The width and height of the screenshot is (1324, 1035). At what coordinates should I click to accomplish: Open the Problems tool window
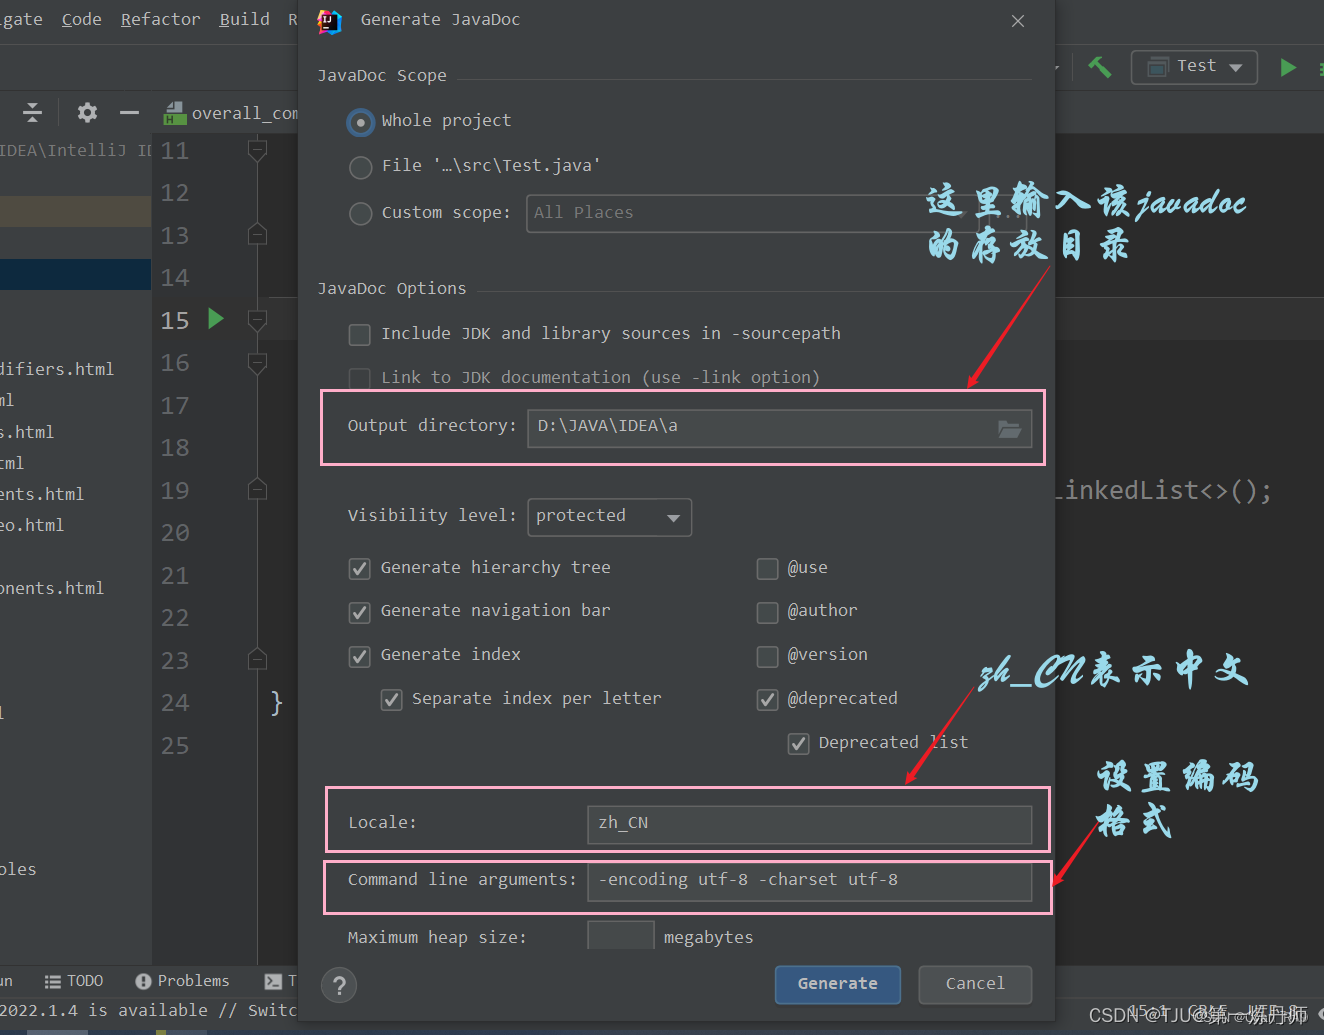click(182, 981)
